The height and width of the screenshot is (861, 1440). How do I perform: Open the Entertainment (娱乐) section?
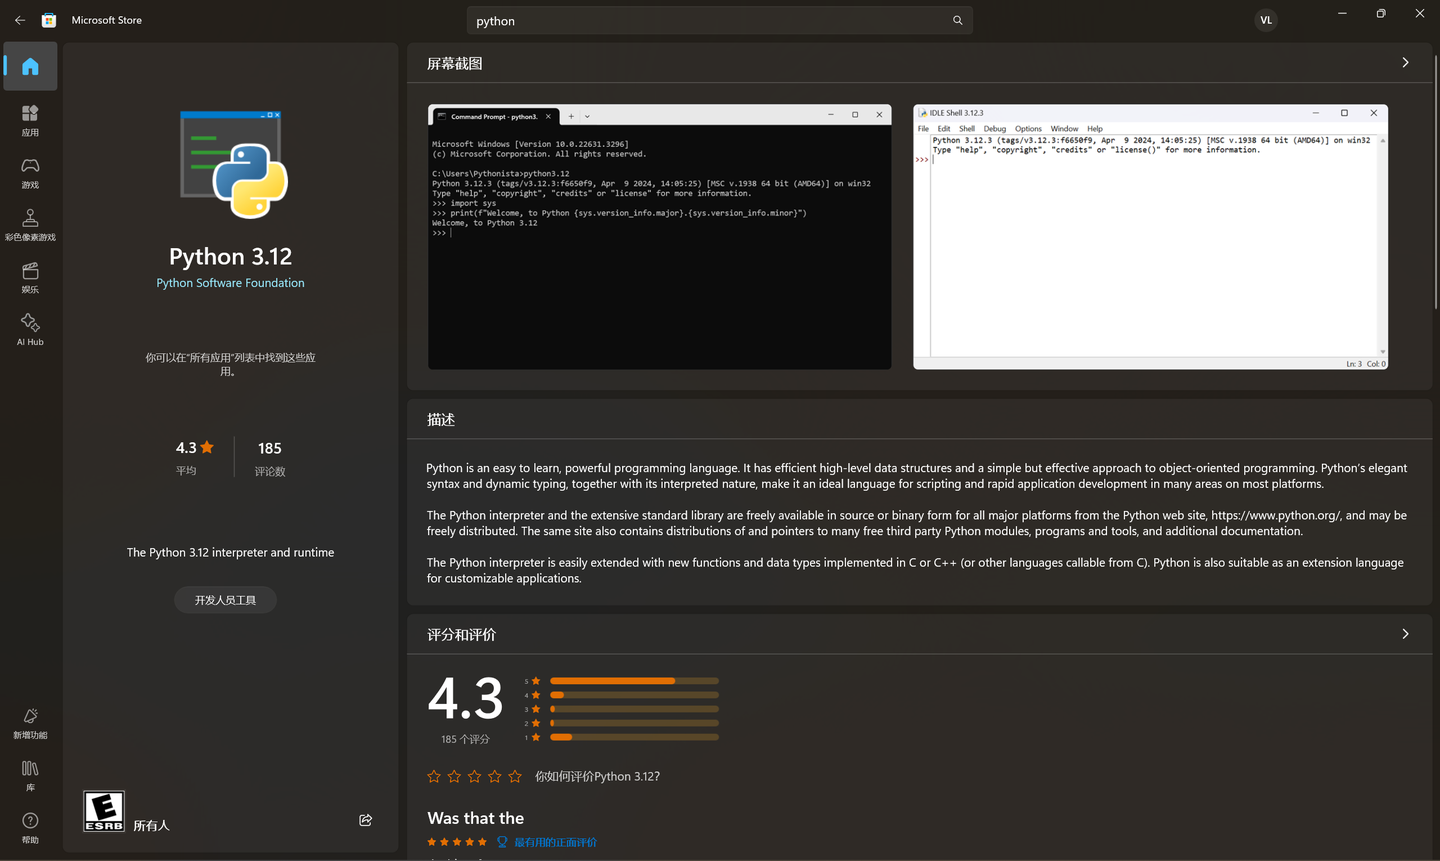tap(30, 277)
